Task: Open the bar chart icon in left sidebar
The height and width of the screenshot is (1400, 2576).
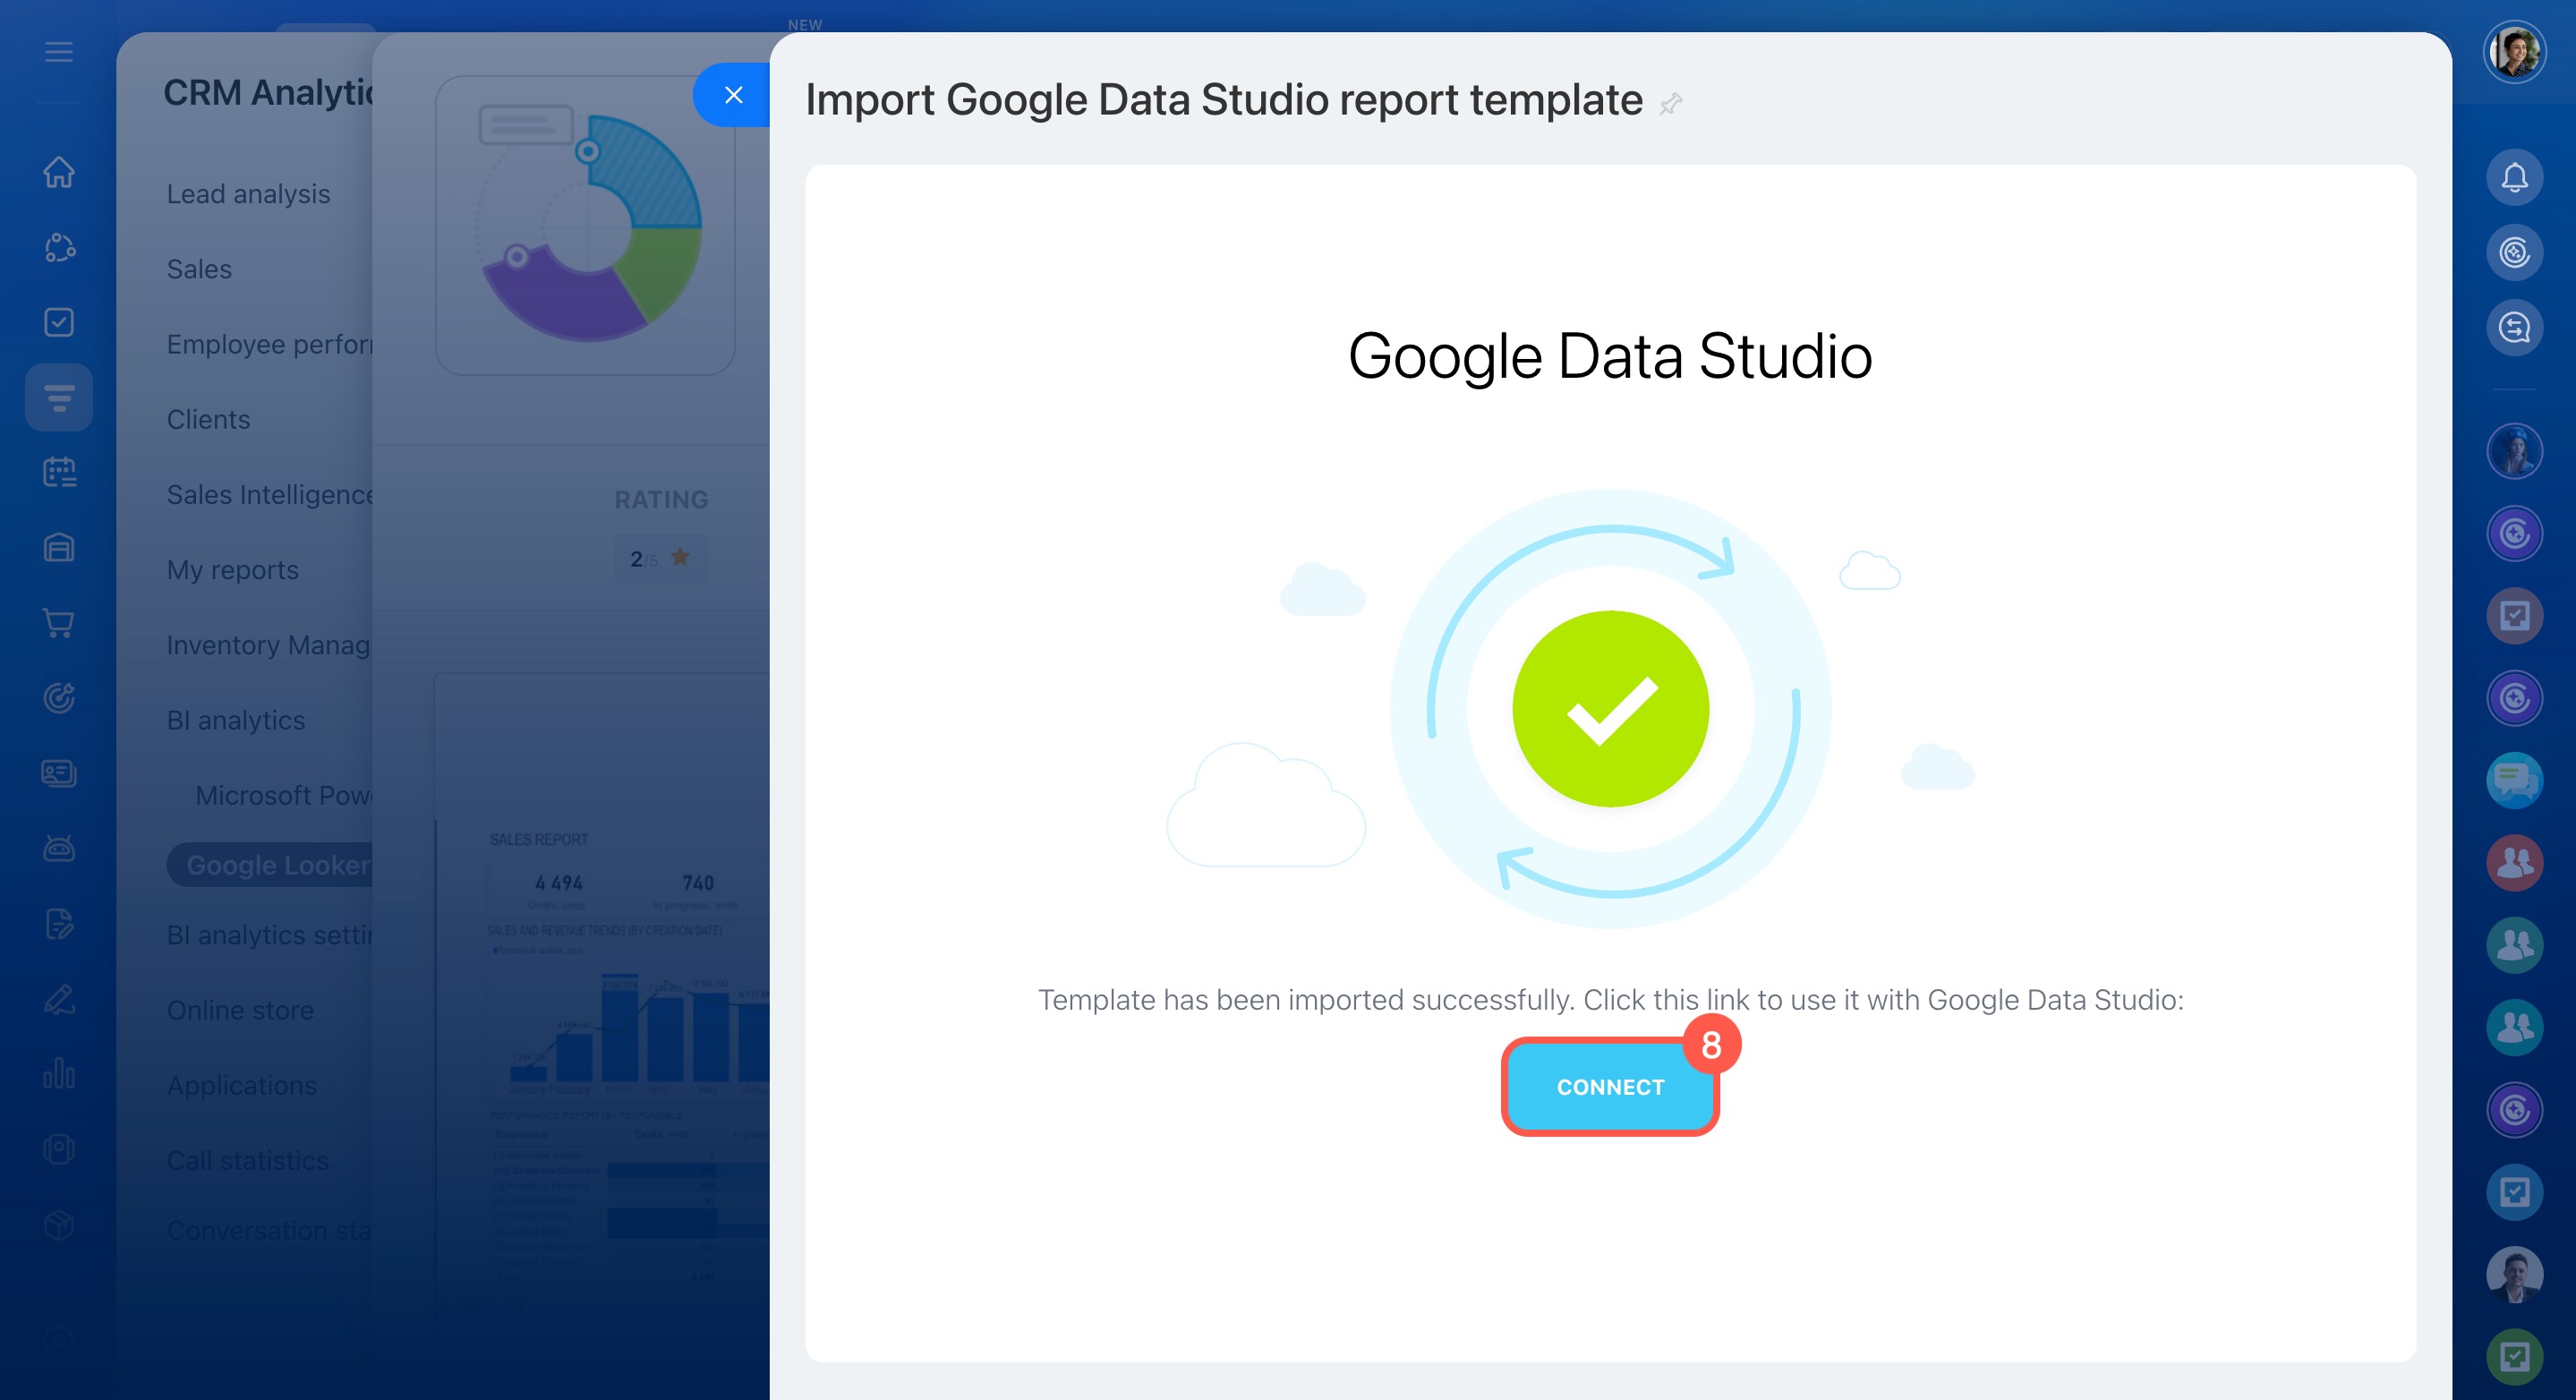Action: coord(59,1074)
